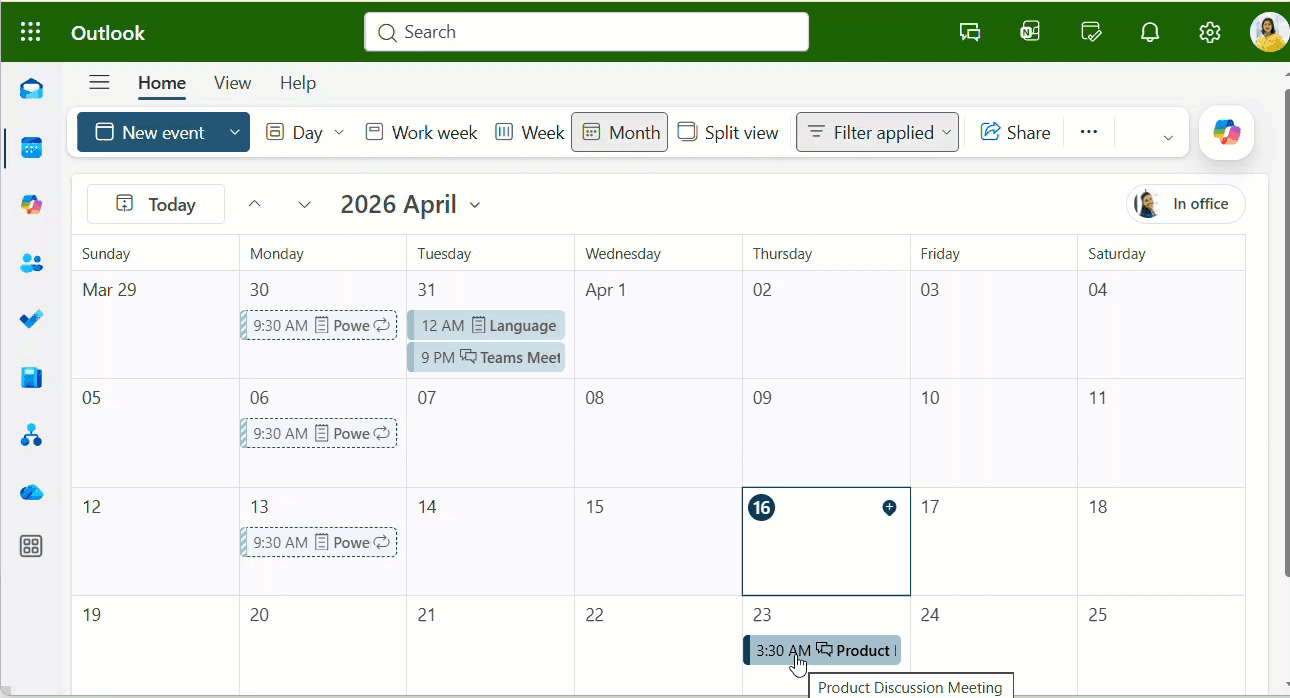1290x698 pixels.
Task: Open the People app in the sidebar
Action: 31,262
